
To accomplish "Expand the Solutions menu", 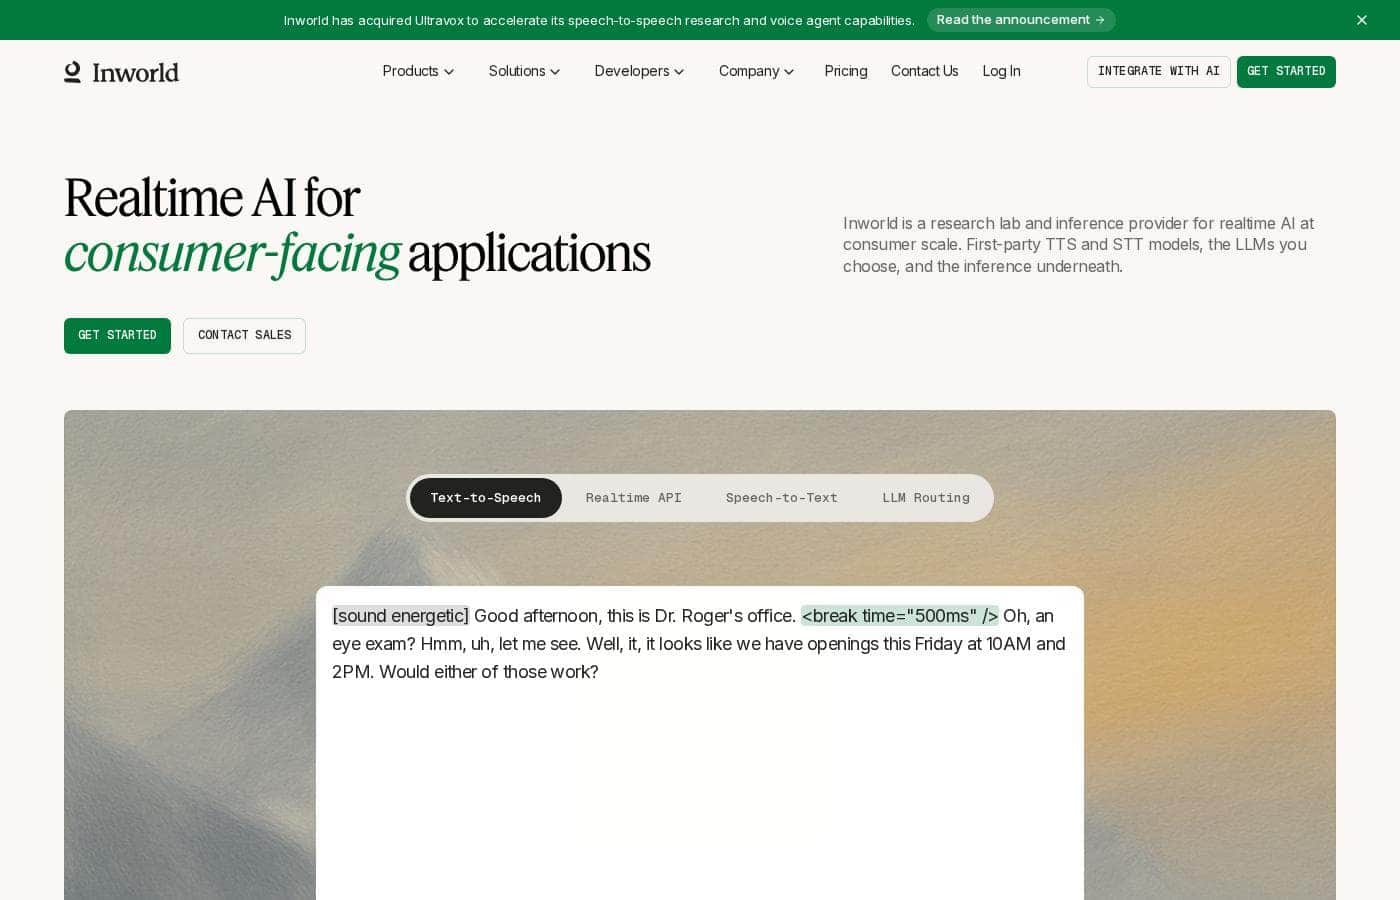I will [524, 71].
